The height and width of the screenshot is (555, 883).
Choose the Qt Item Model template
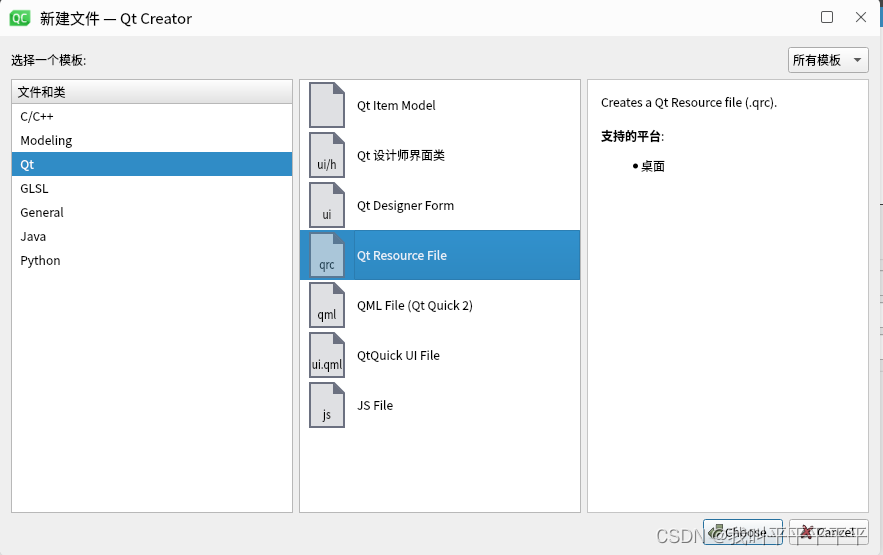[x=440, y=105]
